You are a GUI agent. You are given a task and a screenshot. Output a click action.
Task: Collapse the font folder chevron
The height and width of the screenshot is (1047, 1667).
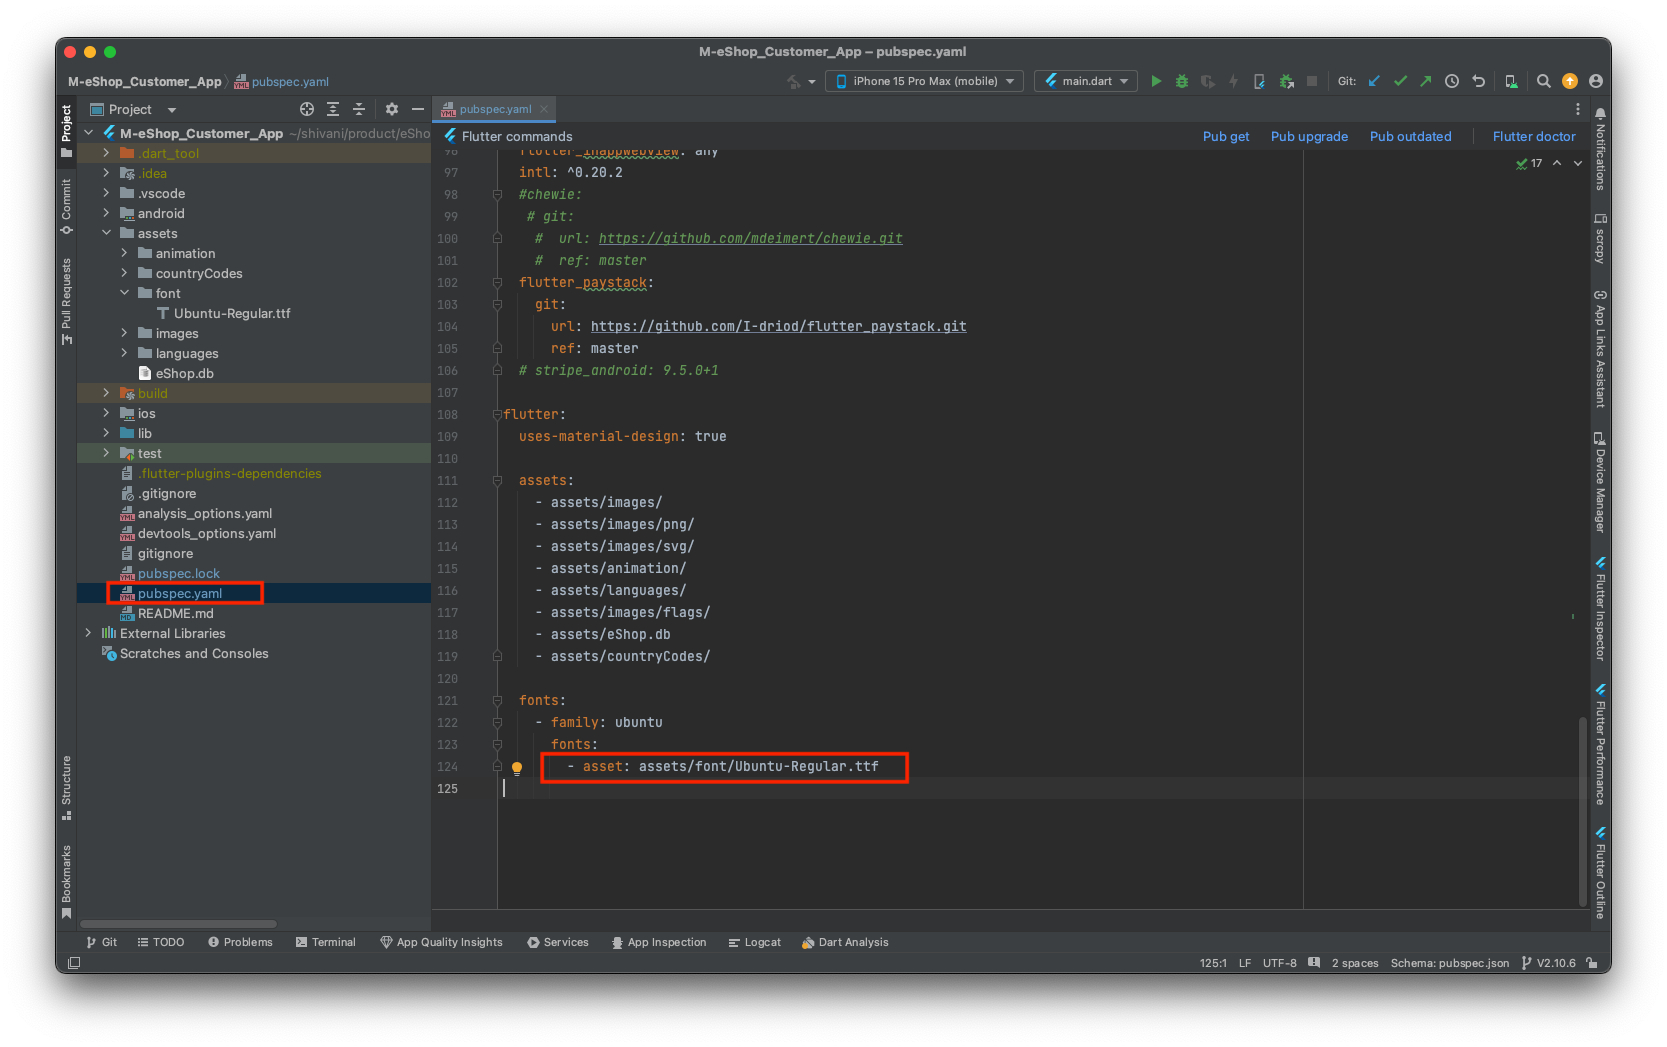124,293
